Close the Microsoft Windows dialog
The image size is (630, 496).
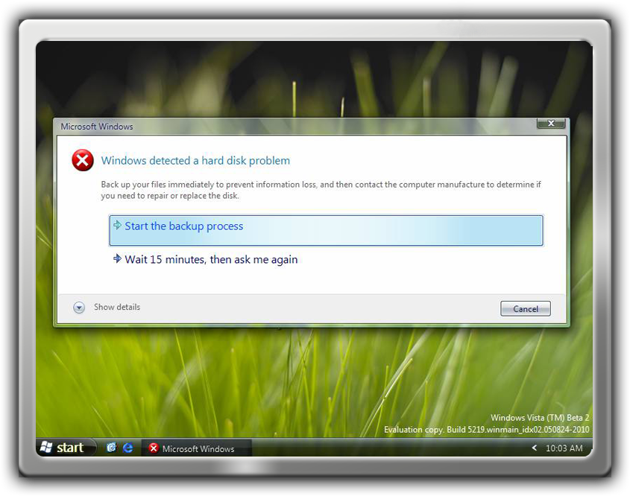[x=551, y=123]
